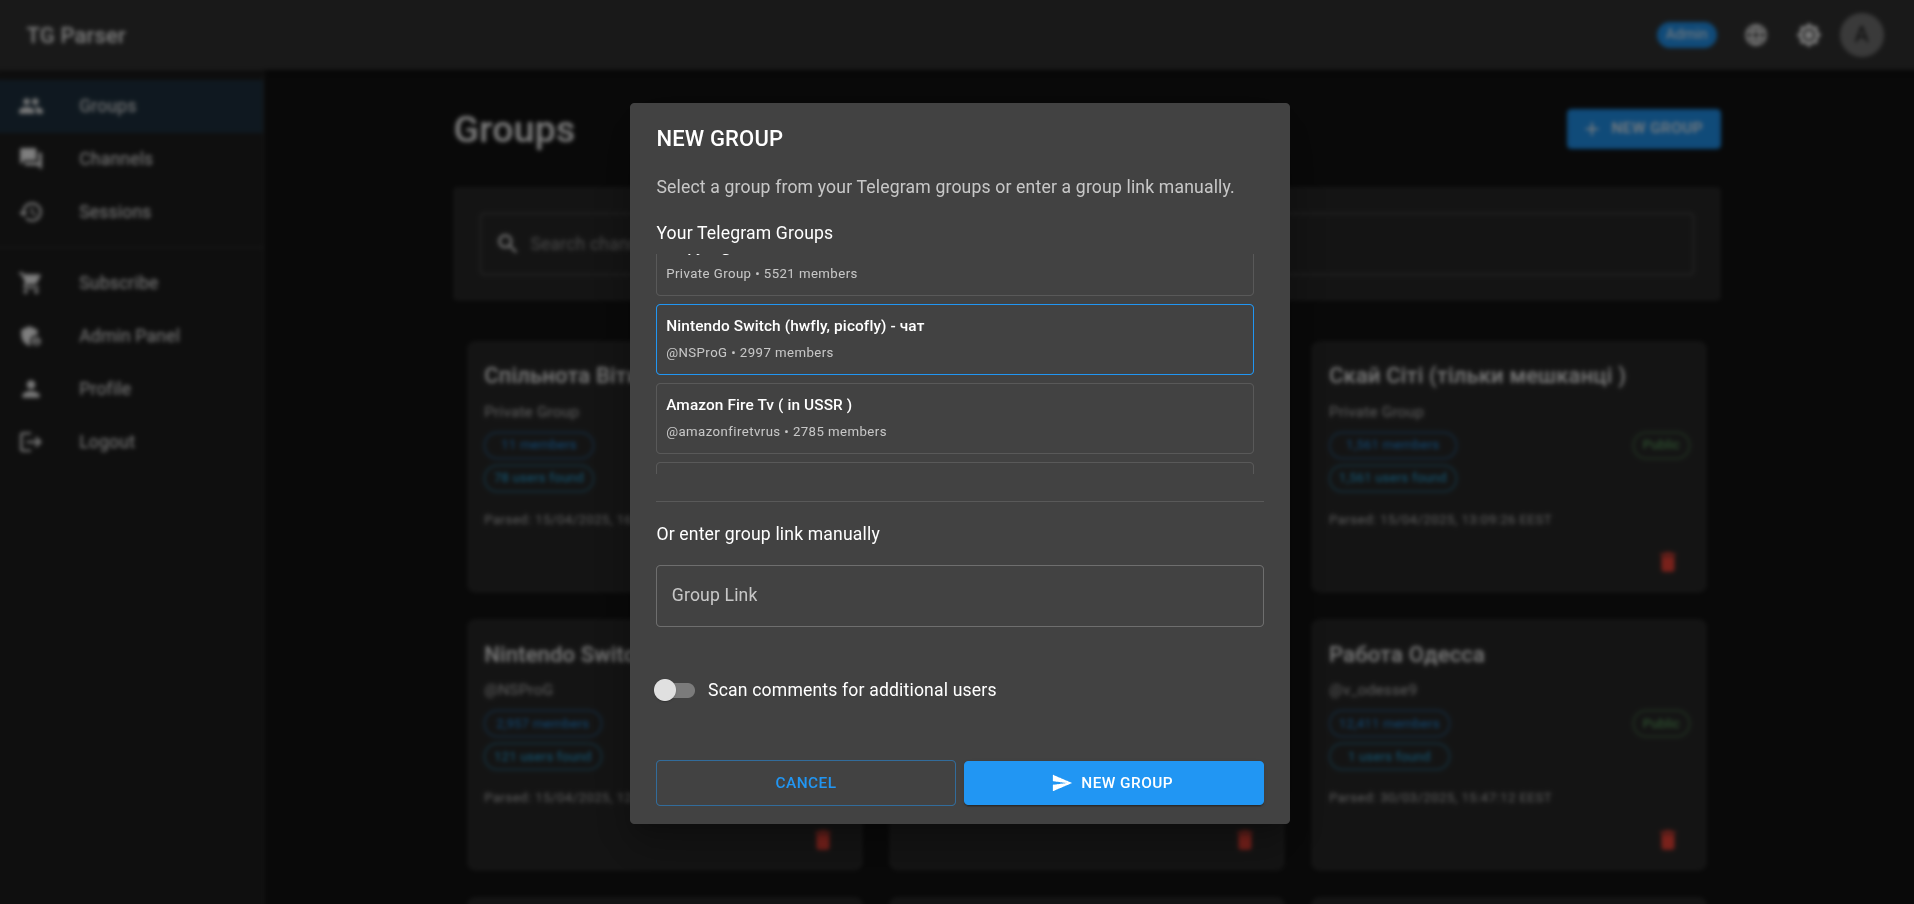Click the search magnifier icon
The image size is (1914, 904).
coord(507,244)
